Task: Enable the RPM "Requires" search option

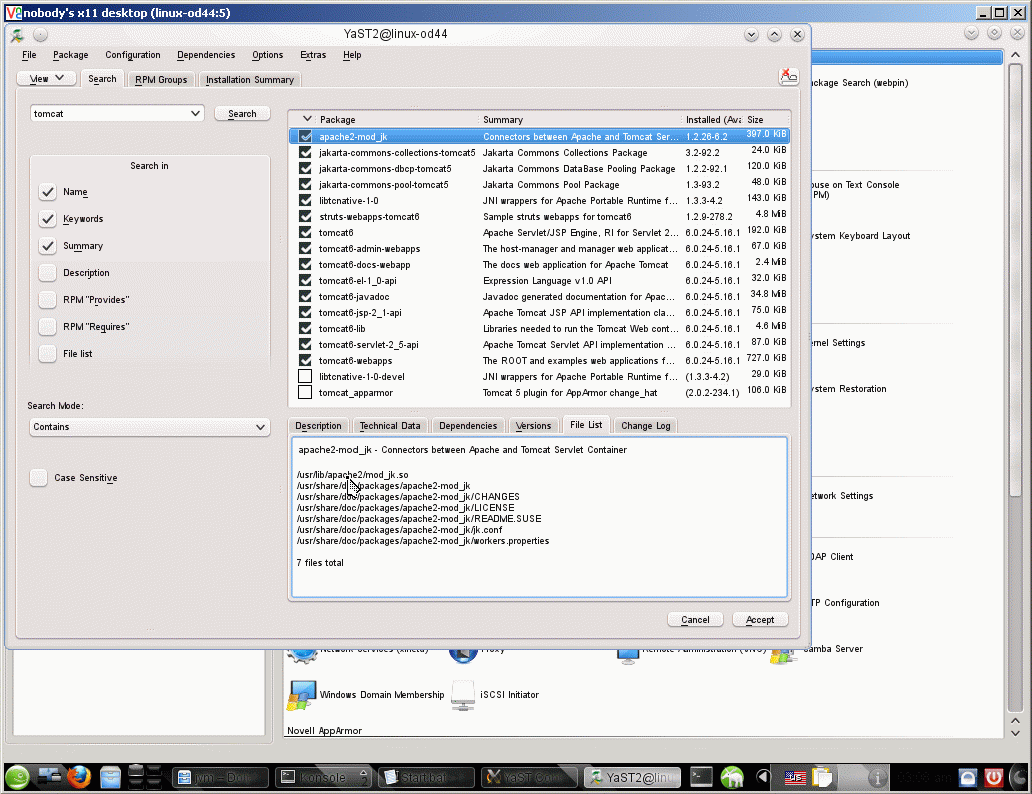Action: [47, 327]
